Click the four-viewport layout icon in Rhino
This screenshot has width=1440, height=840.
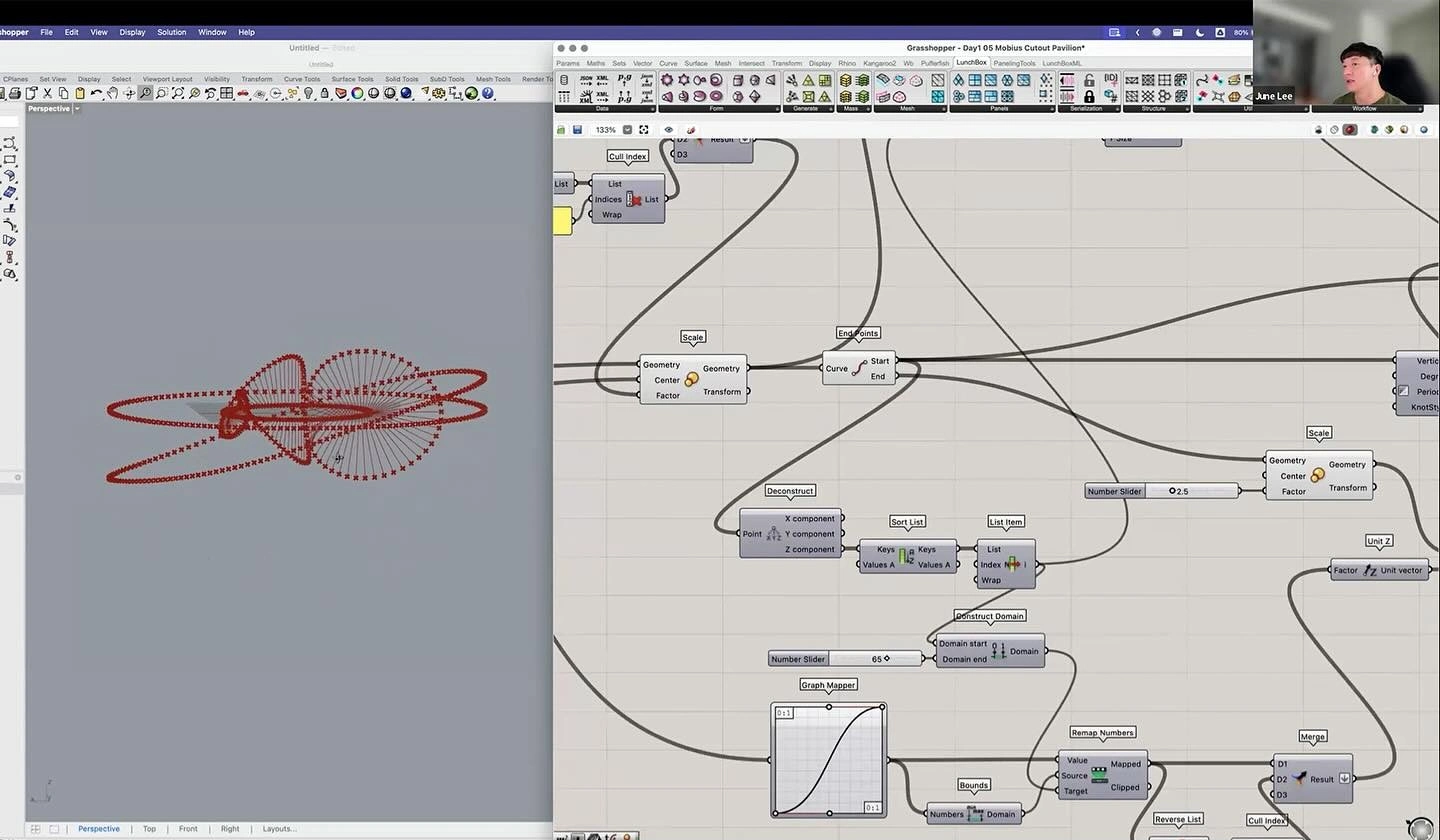click(x=226, y=93)
